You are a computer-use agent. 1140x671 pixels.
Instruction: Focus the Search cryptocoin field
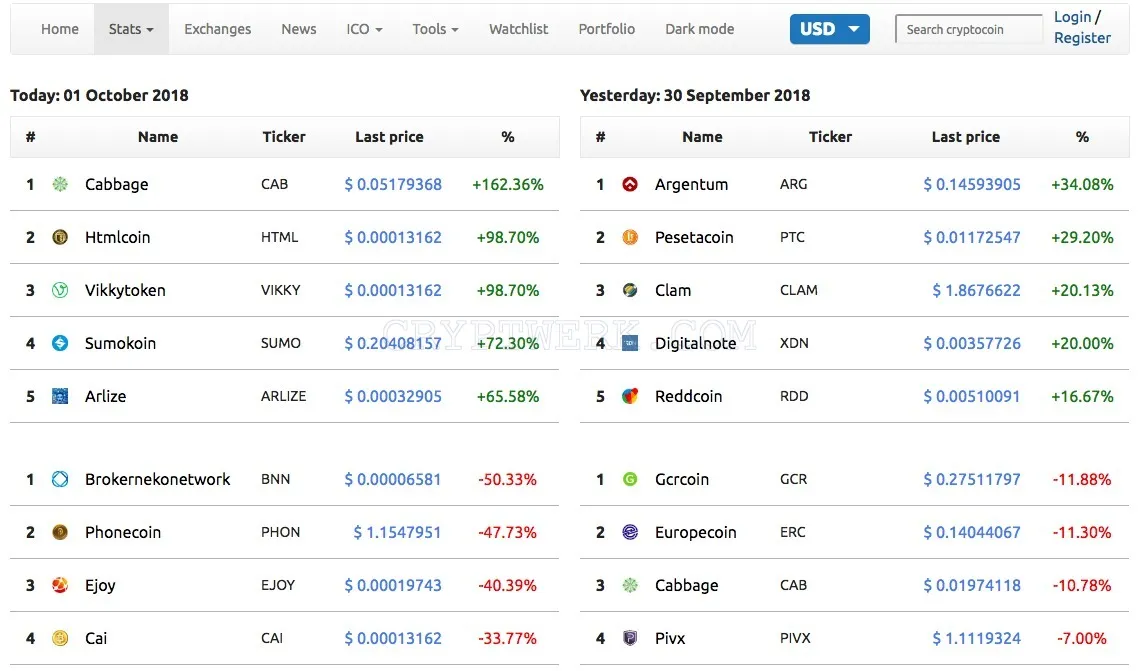click(969, 29)
